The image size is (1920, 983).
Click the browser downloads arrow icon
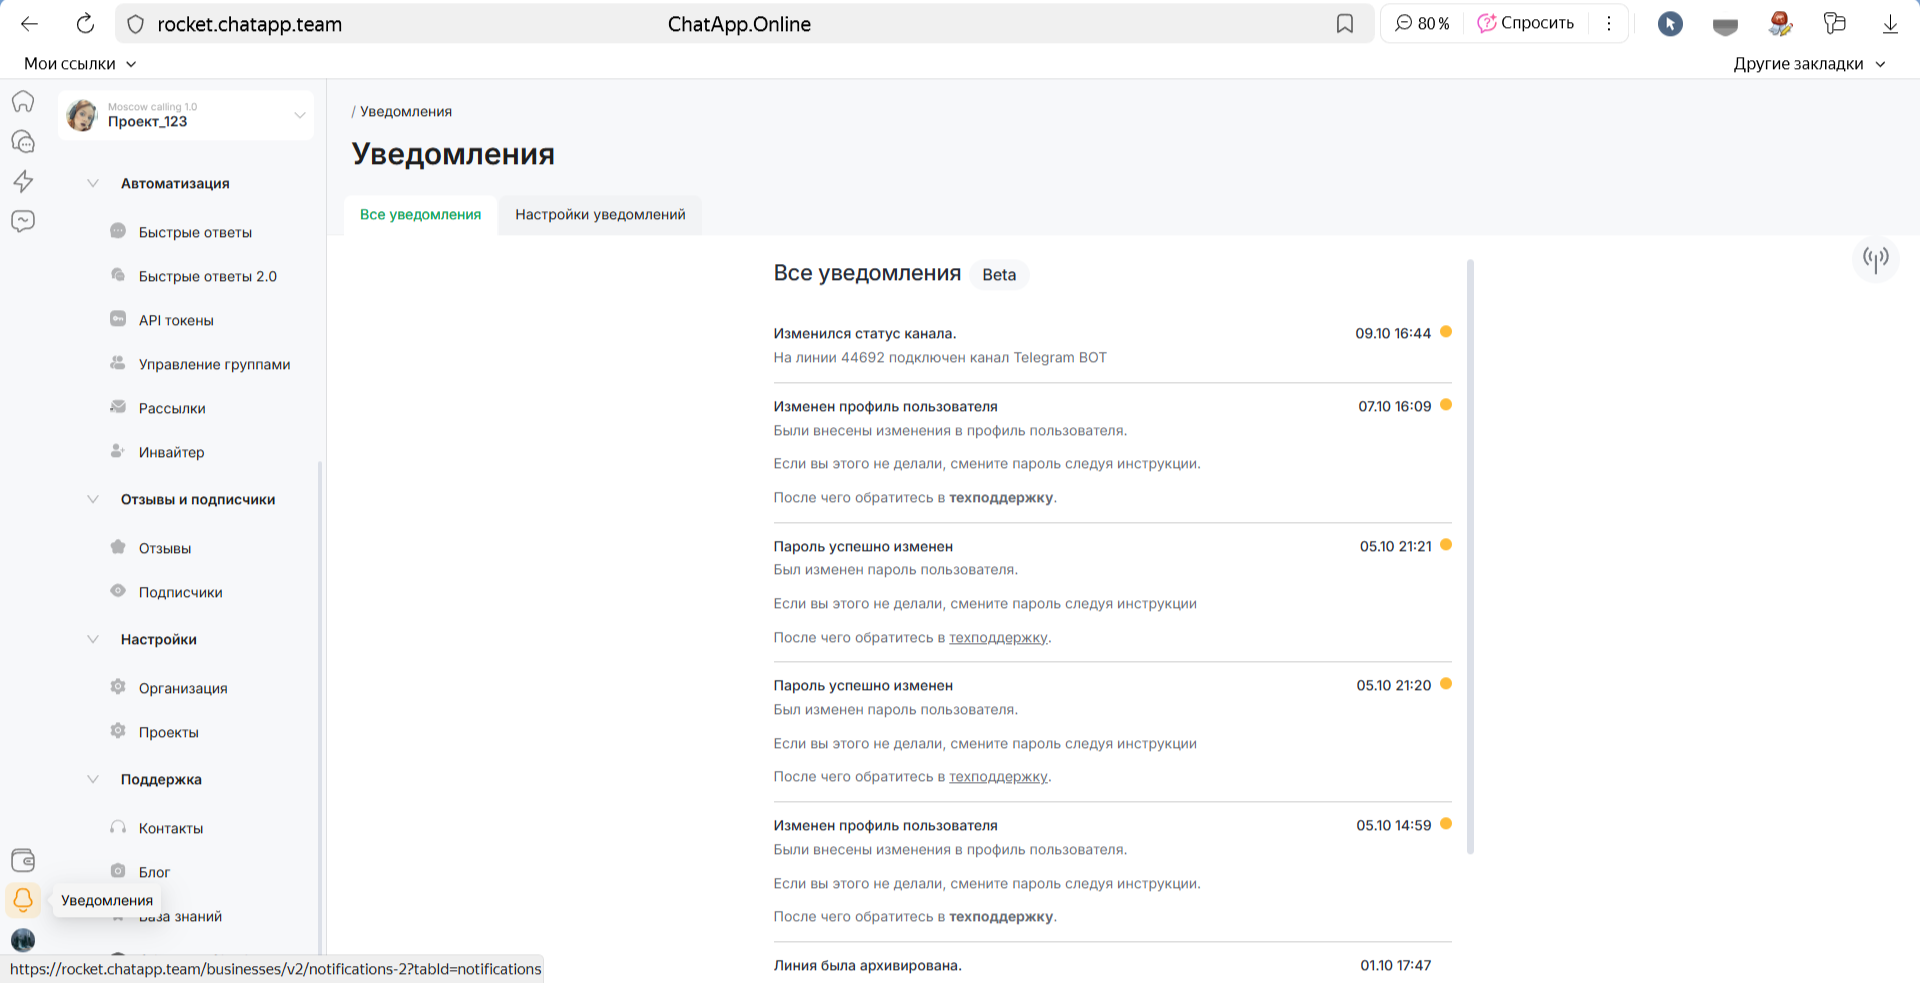pyautogui.click(x=1889, y=24)
